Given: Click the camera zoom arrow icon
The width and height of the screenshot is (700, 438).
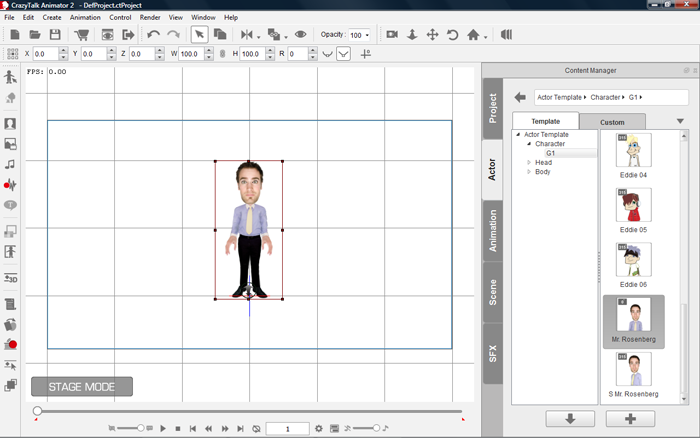Looking at the screenshot, I should coord(412,34).
